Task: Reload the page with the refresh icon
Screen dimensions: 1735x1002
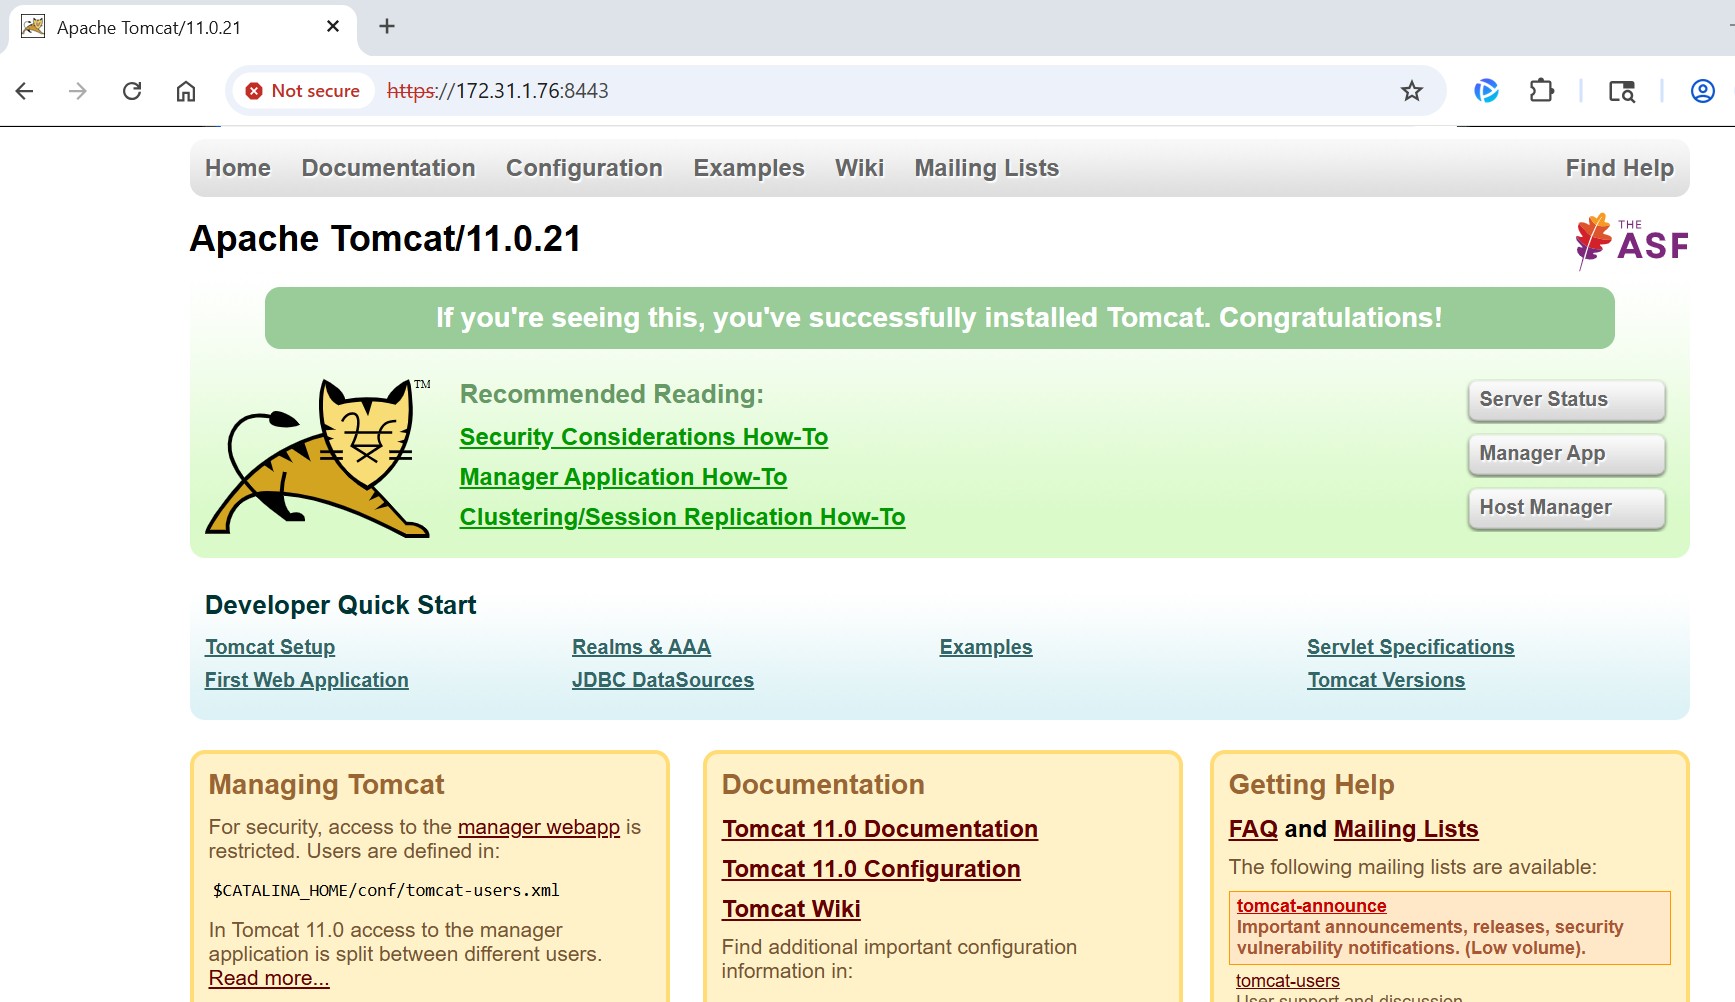Action: 132,91
